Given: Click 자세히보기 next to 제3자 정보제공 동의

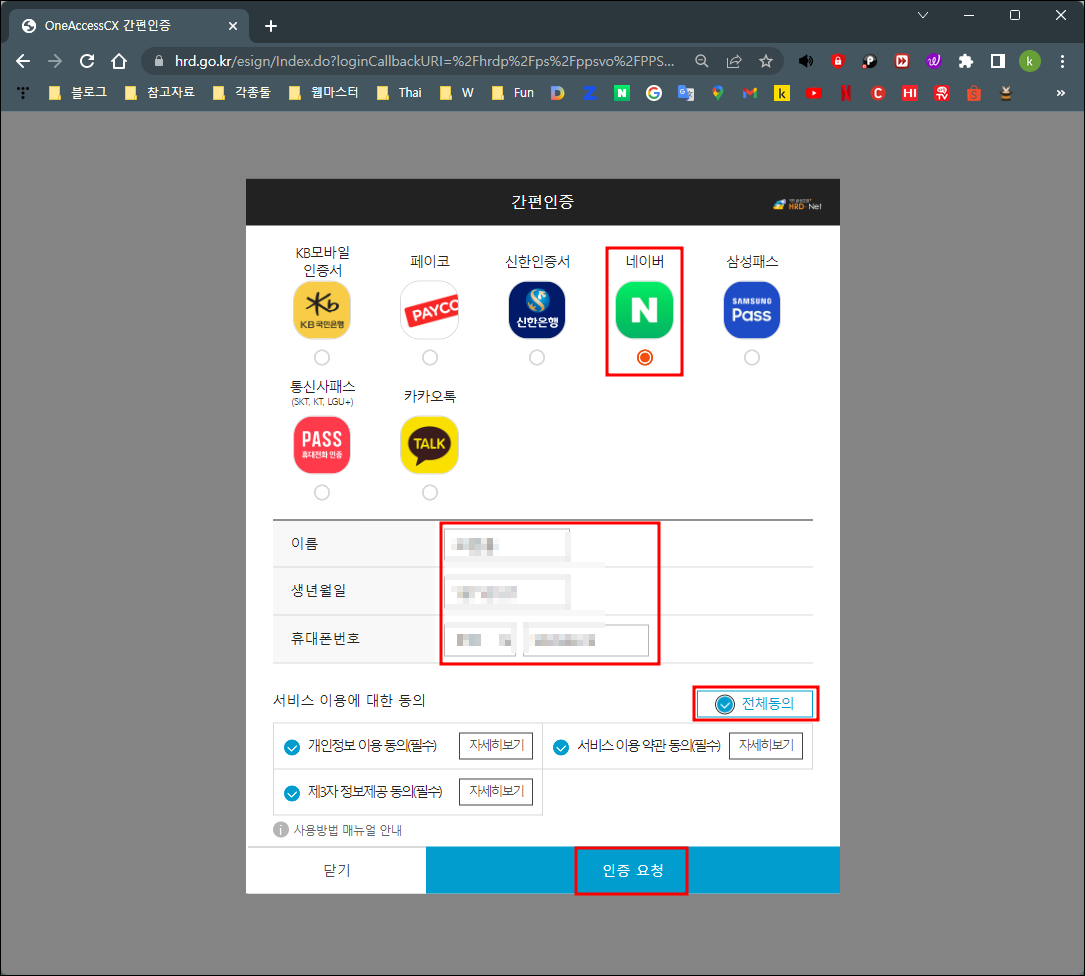Looking at the screenshot, I should (494, 791).
